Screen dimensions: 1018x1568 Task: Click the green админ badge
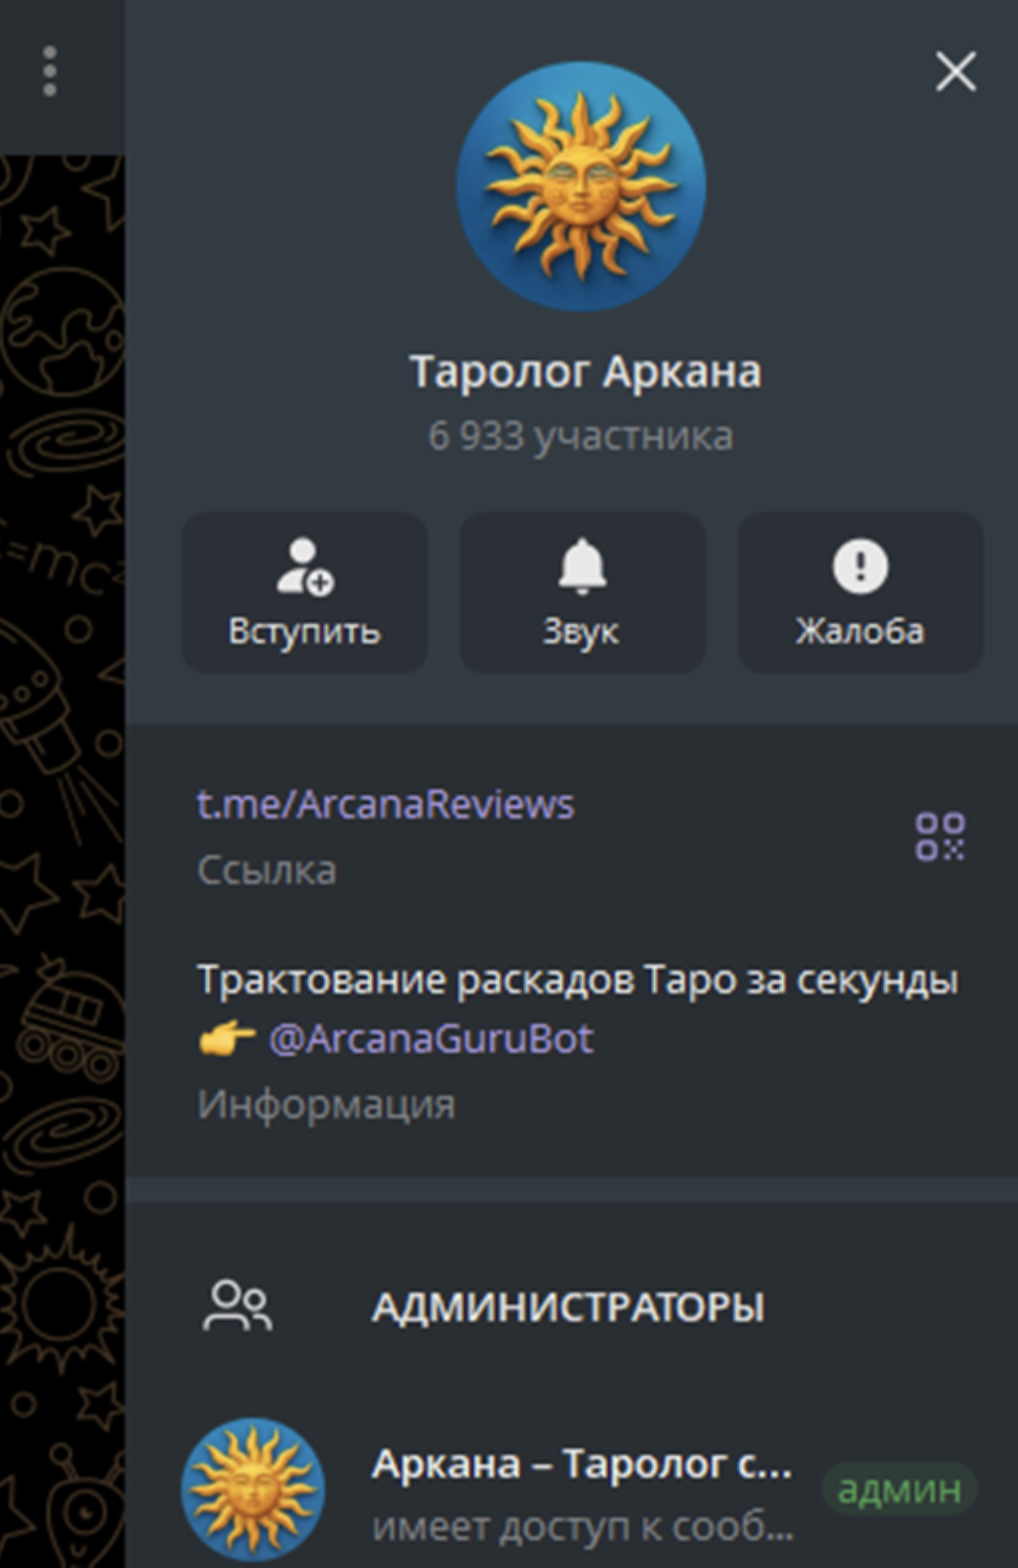899,1490
